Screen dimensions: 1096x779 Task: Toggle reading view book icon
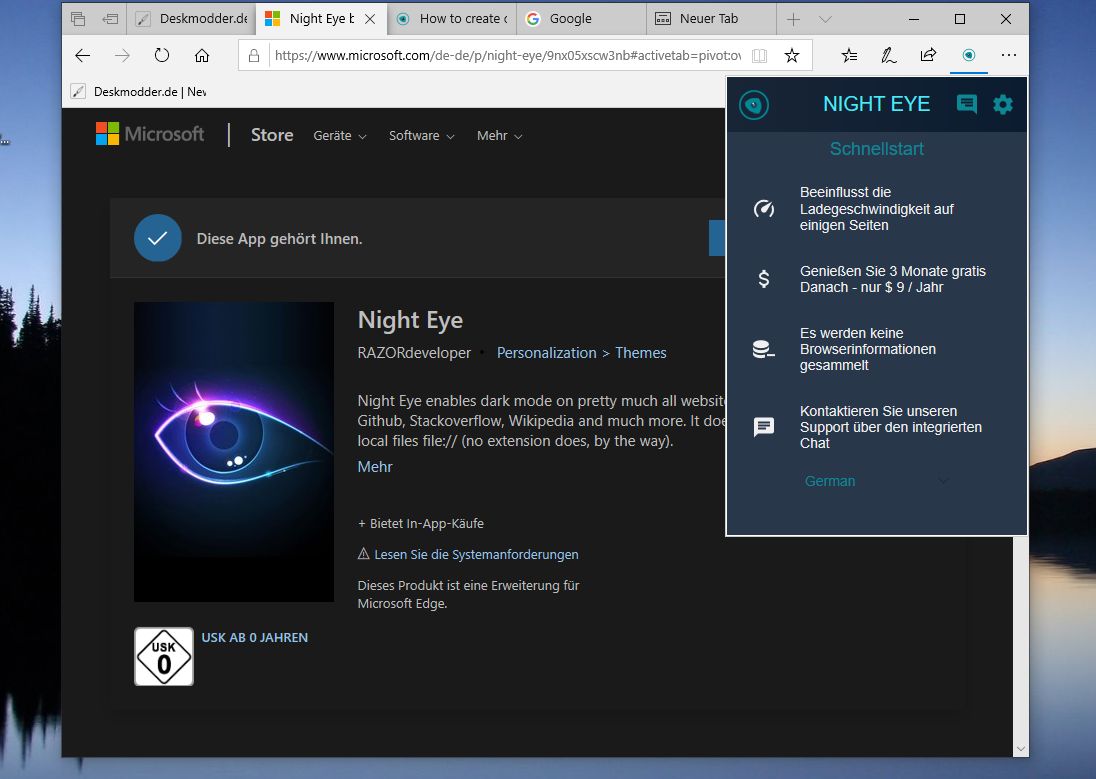pos(759,56)
